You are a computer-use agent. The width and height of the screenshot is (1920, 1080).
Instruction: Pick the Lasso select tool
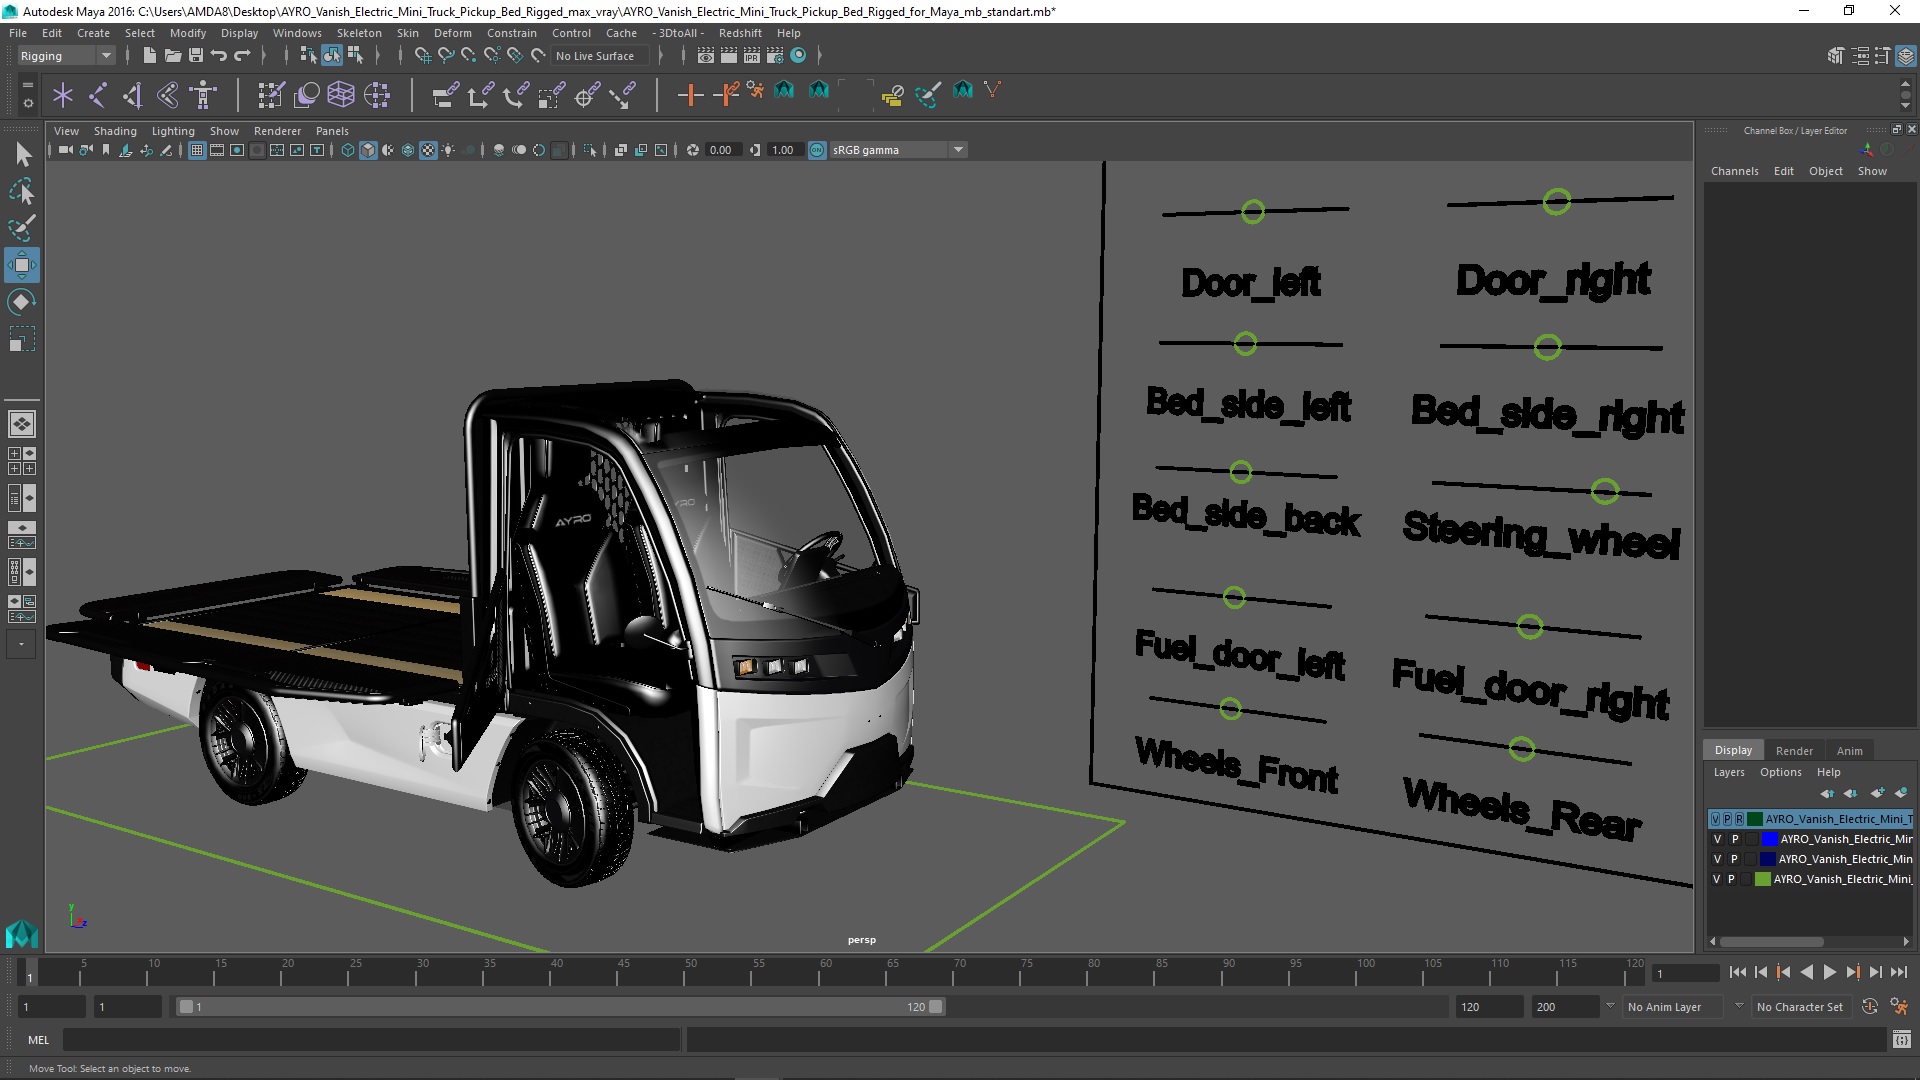point(22,191)
